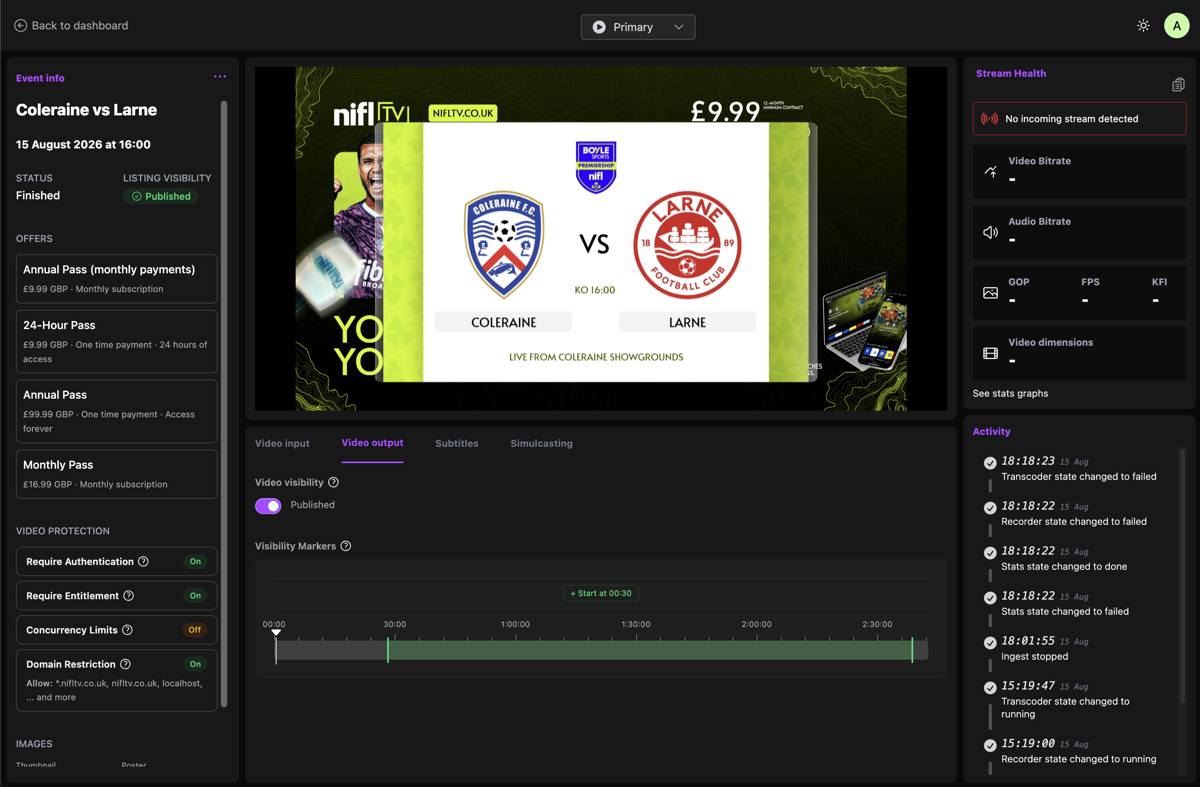1200x787 pixels.
Task: Click check icon for 15:19:47 activity
Action: point(990,688)
